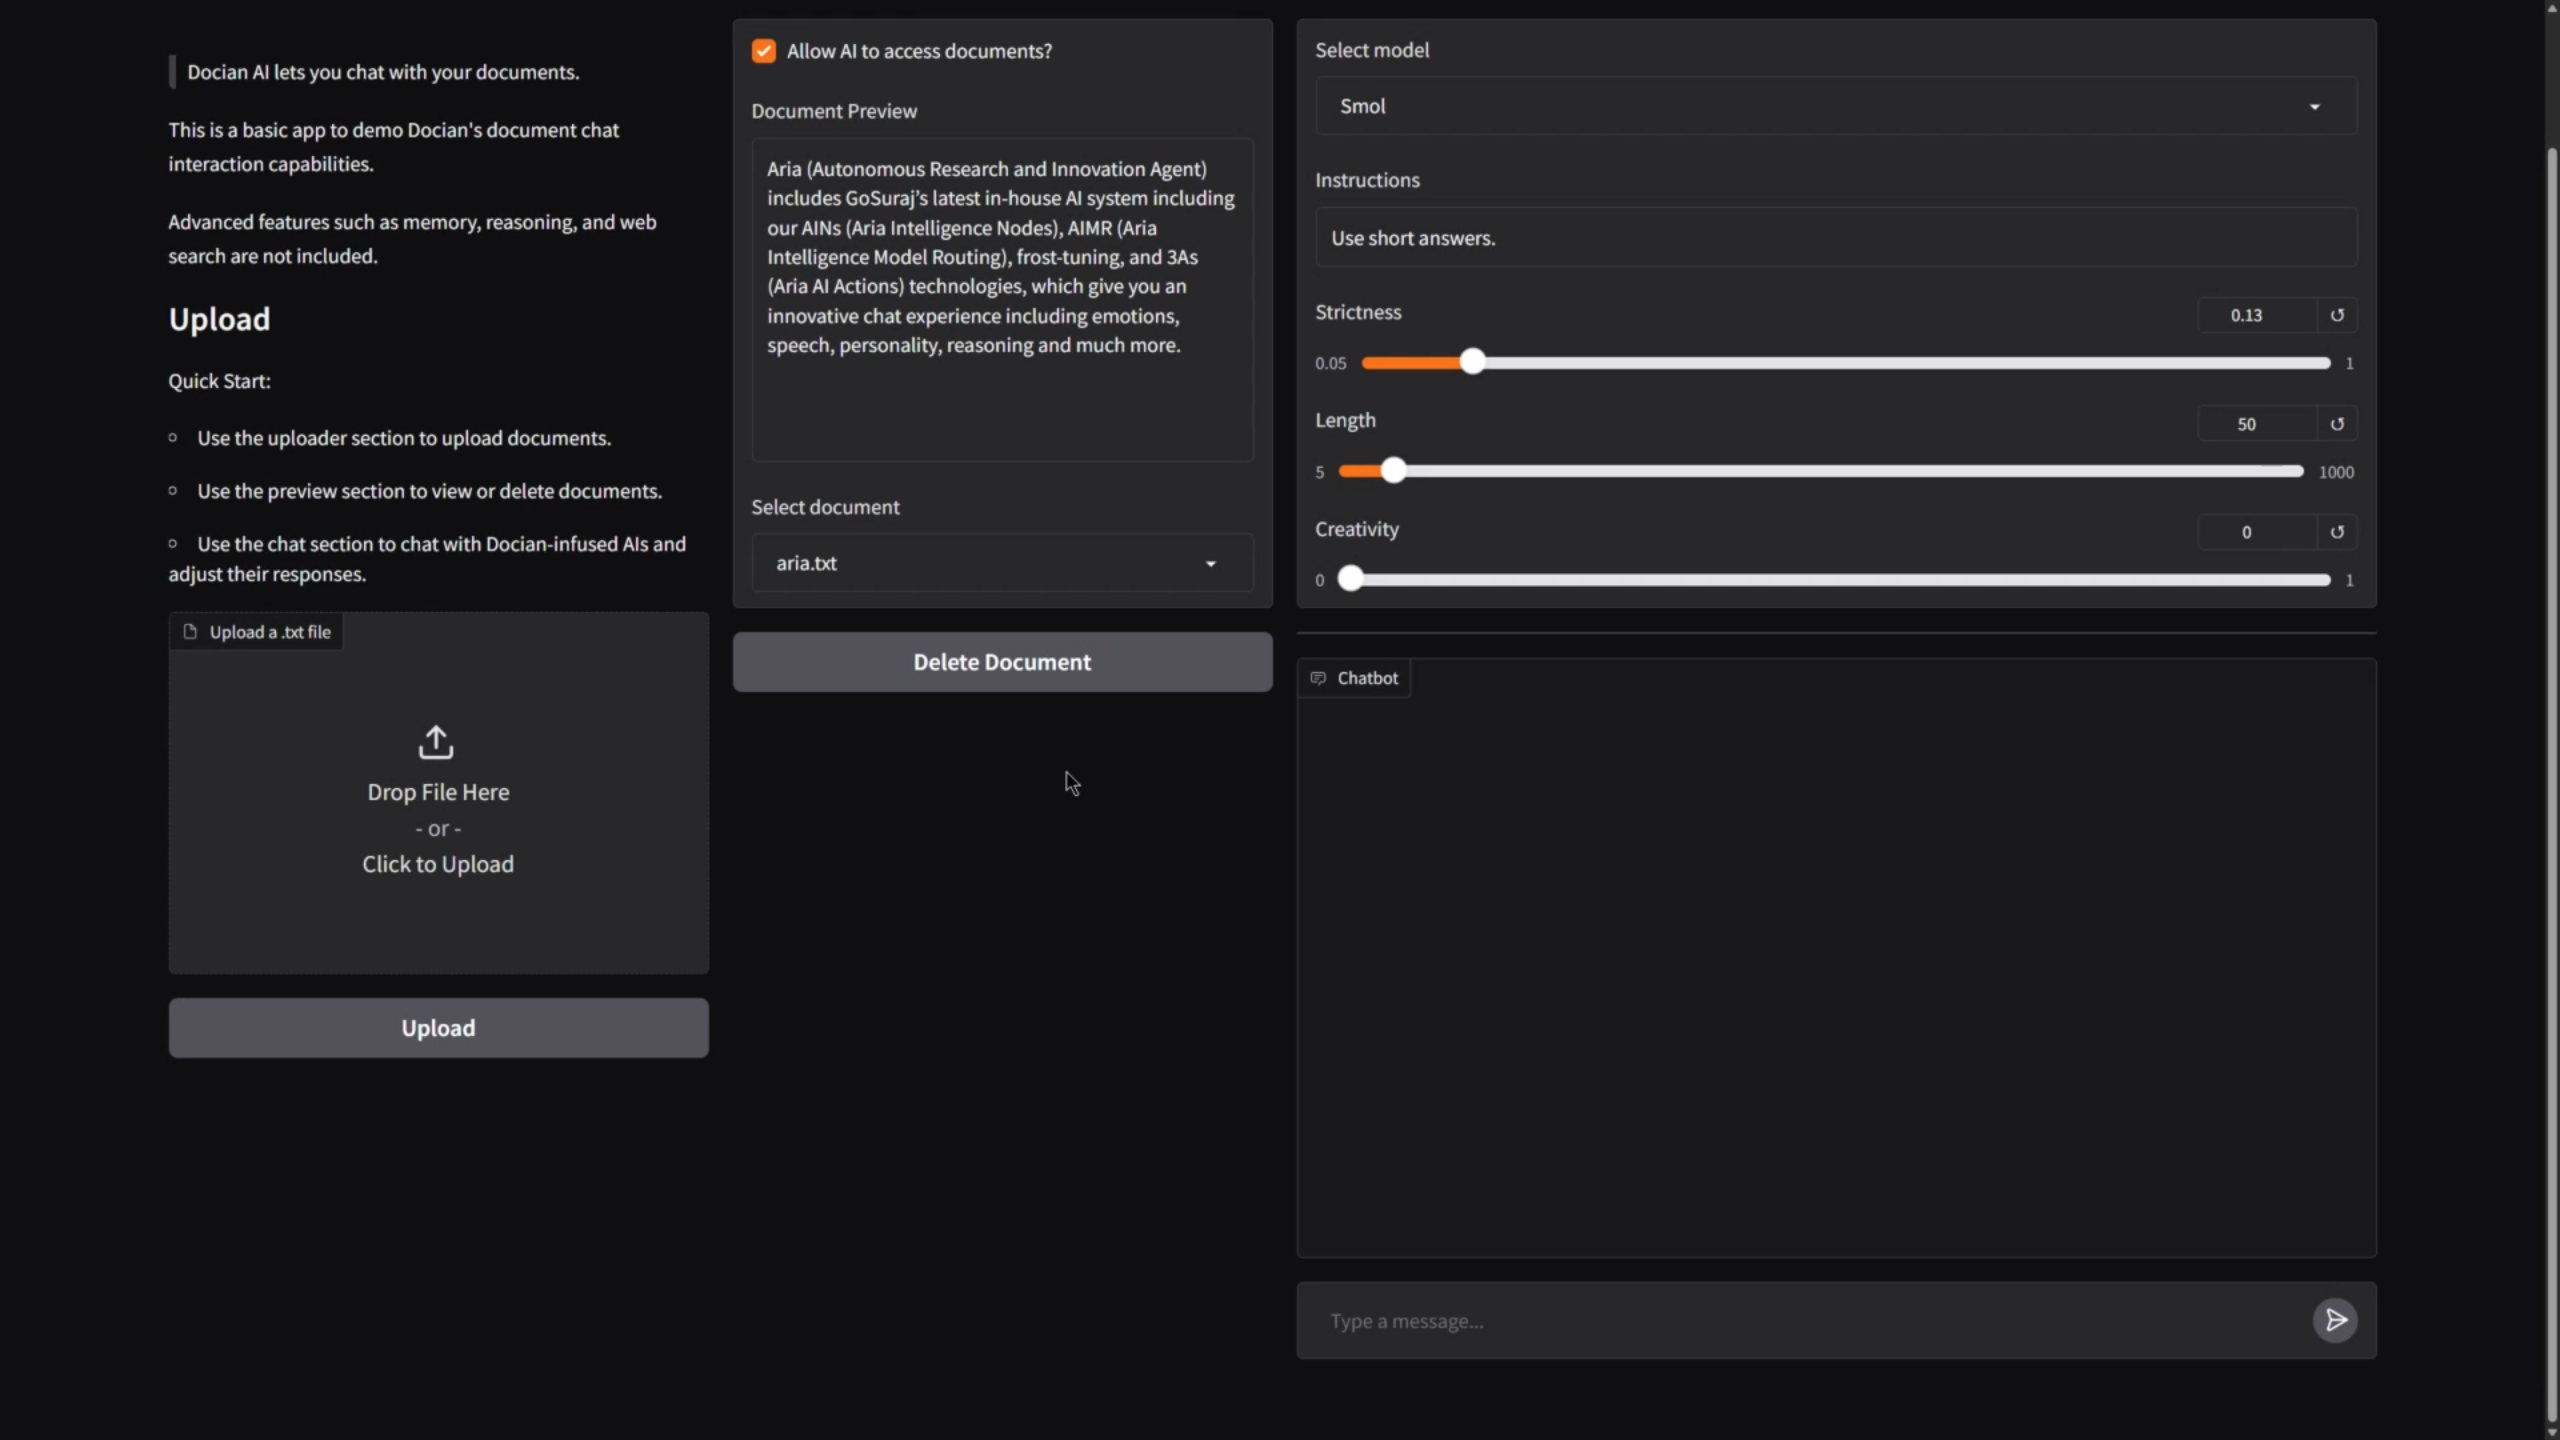Click the Select model dropdown arrow

[2314, 107]
